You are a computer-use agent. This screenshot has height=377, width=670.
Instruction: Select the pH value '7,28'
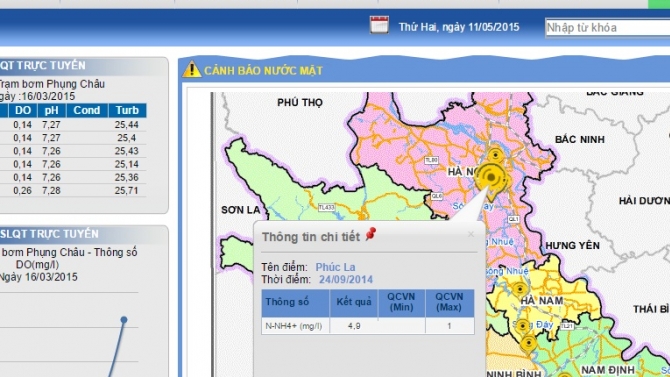[x=51, y=191]
